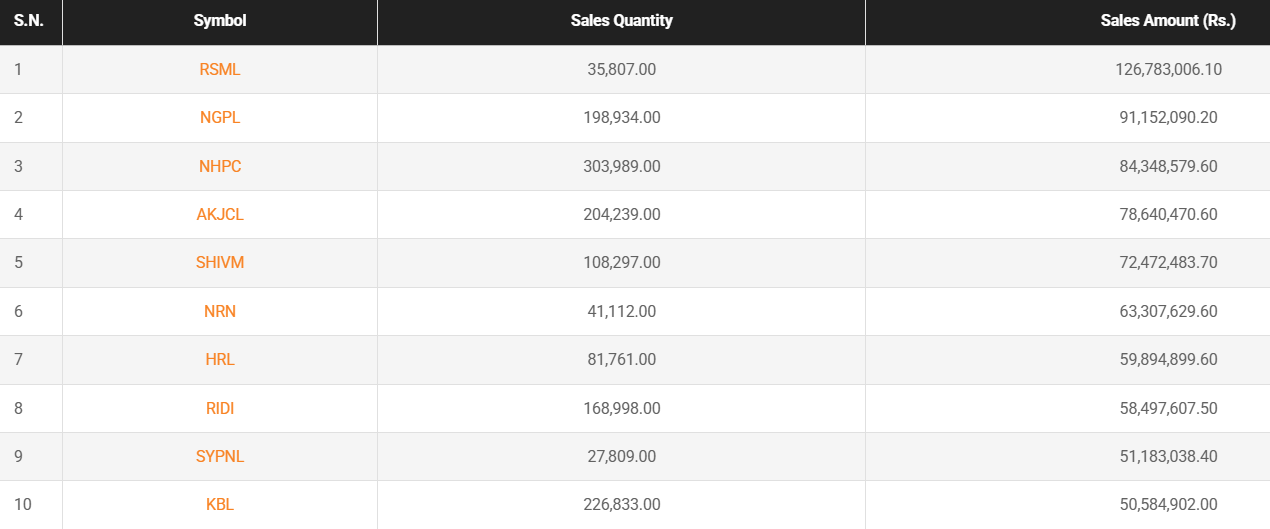1270x529 pixels.
Task: Click the Sales Quantity column header
Action: tap(621, 21)
